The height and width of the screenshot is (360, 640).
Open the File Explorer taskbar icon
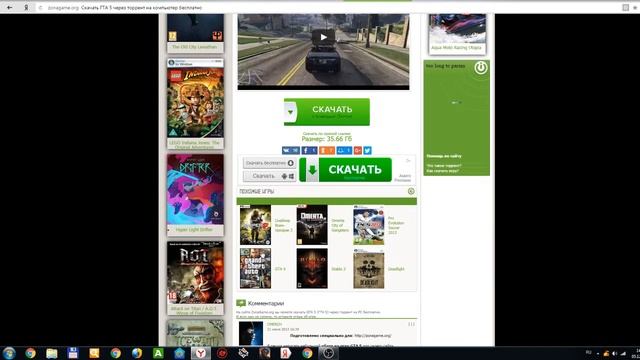click(51, 353)
